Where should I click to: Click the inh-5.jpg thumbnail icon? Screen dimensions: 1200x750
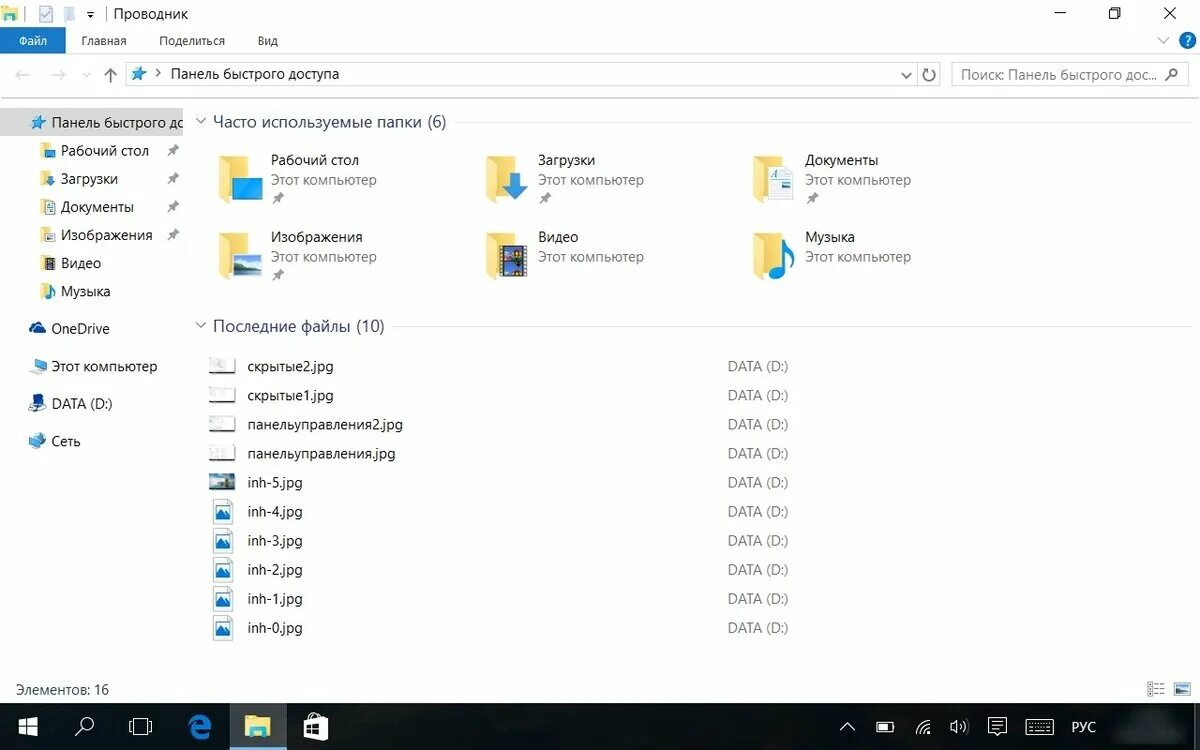point(222,482)
